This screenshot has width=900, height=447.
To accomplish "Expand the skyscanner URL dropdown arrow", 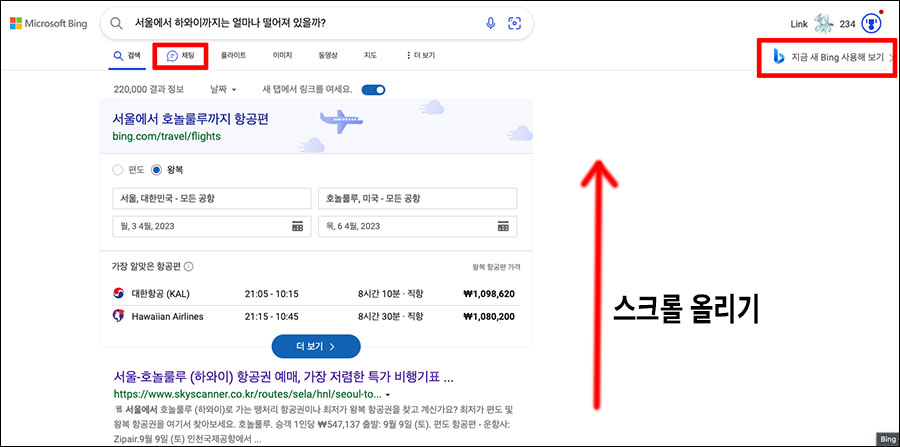I will click(x=388, y=395).
